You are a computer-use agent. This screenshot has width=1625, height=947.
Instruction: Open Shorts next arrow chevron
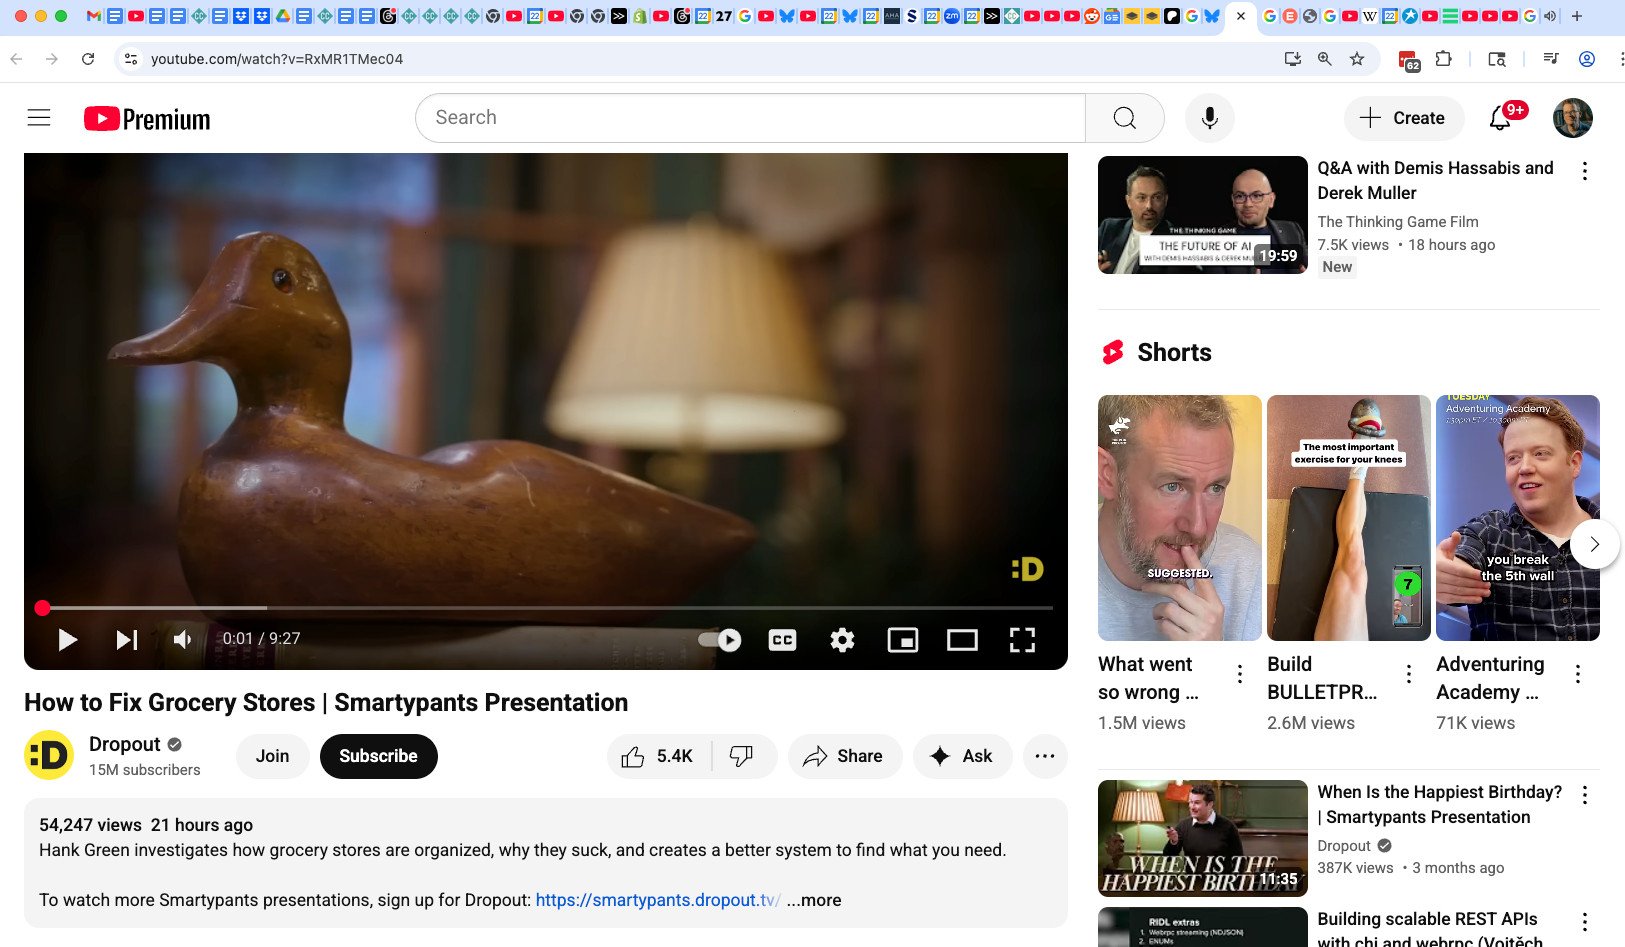click(1594, 544)
